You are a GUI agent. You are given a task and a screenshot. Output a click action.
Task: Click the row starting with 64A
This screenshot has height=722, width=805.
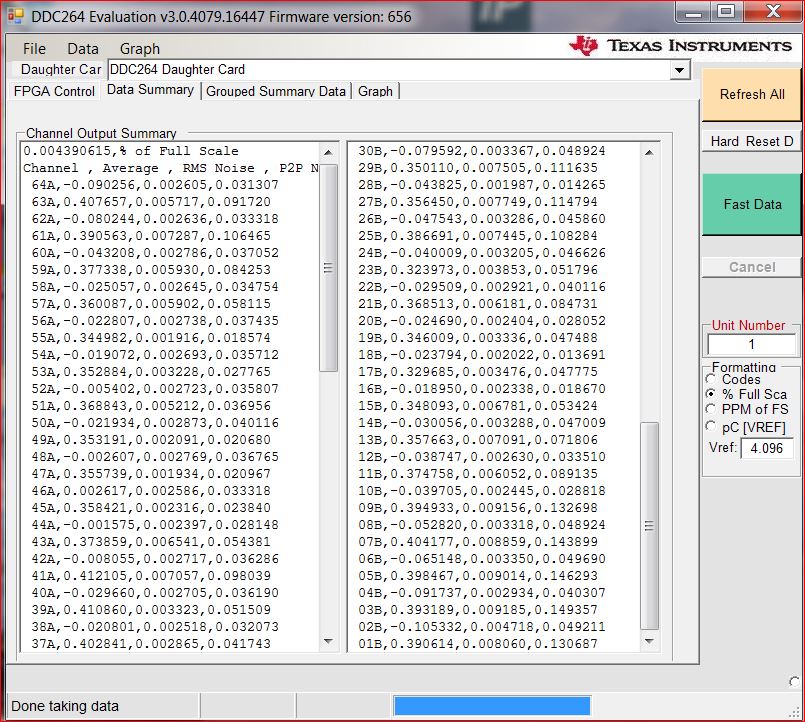(155, 185)
